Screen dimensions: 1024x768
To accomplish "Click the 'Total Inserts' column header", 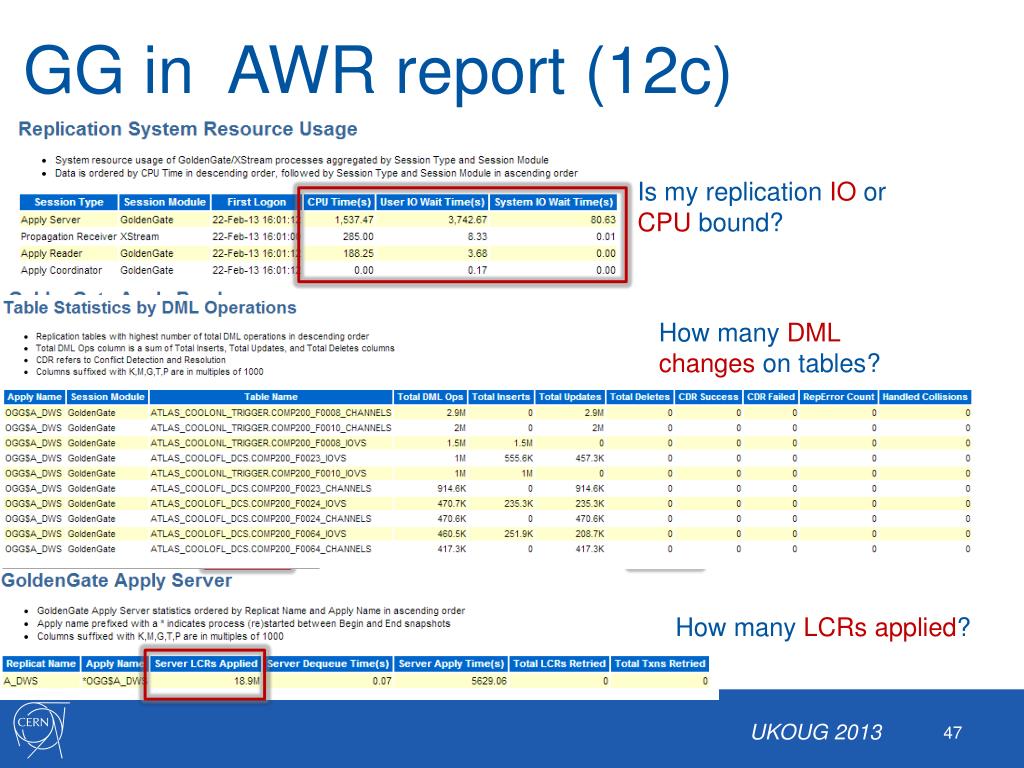I will point(501,397).
